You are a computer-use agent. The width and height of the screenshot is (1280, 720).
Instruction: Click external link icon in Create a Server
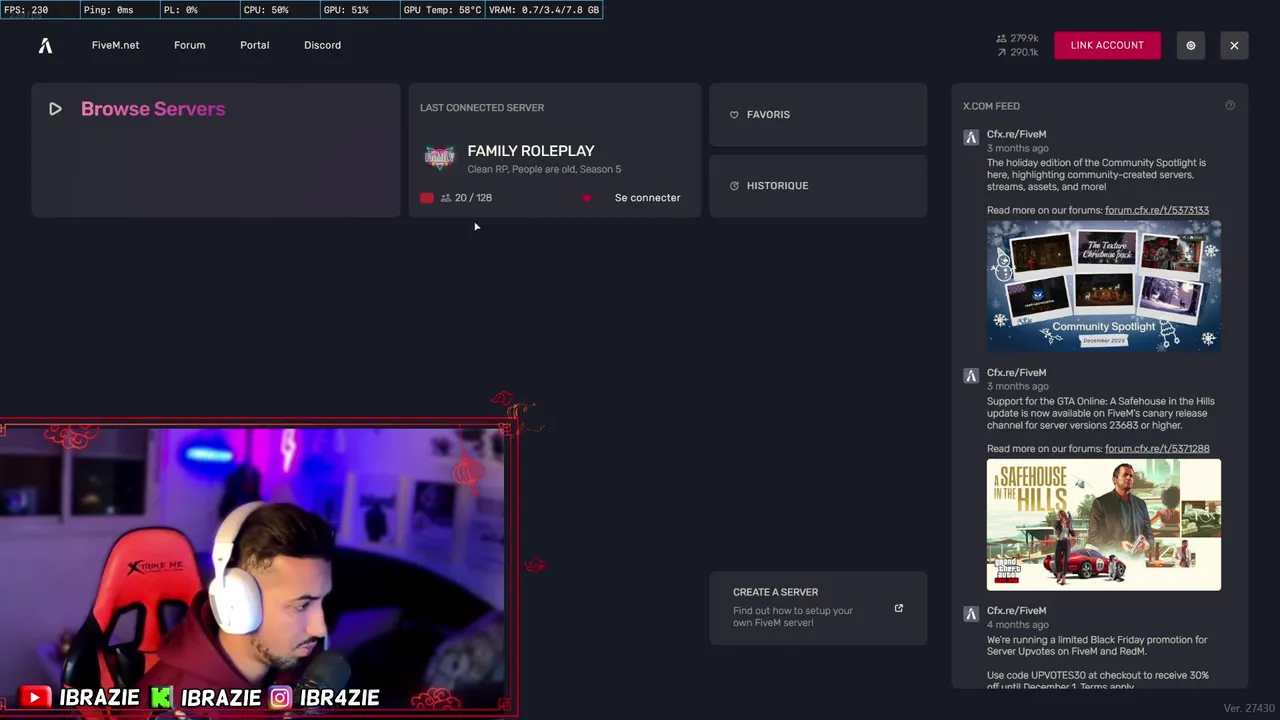(x=898, y=608)
